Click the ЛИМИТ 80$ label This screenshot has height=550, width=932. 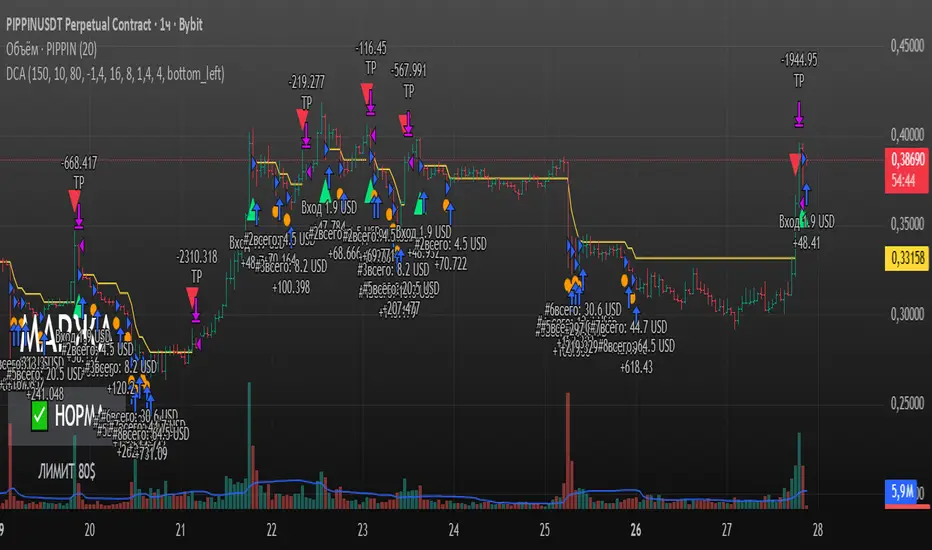[x=67, y=472]
